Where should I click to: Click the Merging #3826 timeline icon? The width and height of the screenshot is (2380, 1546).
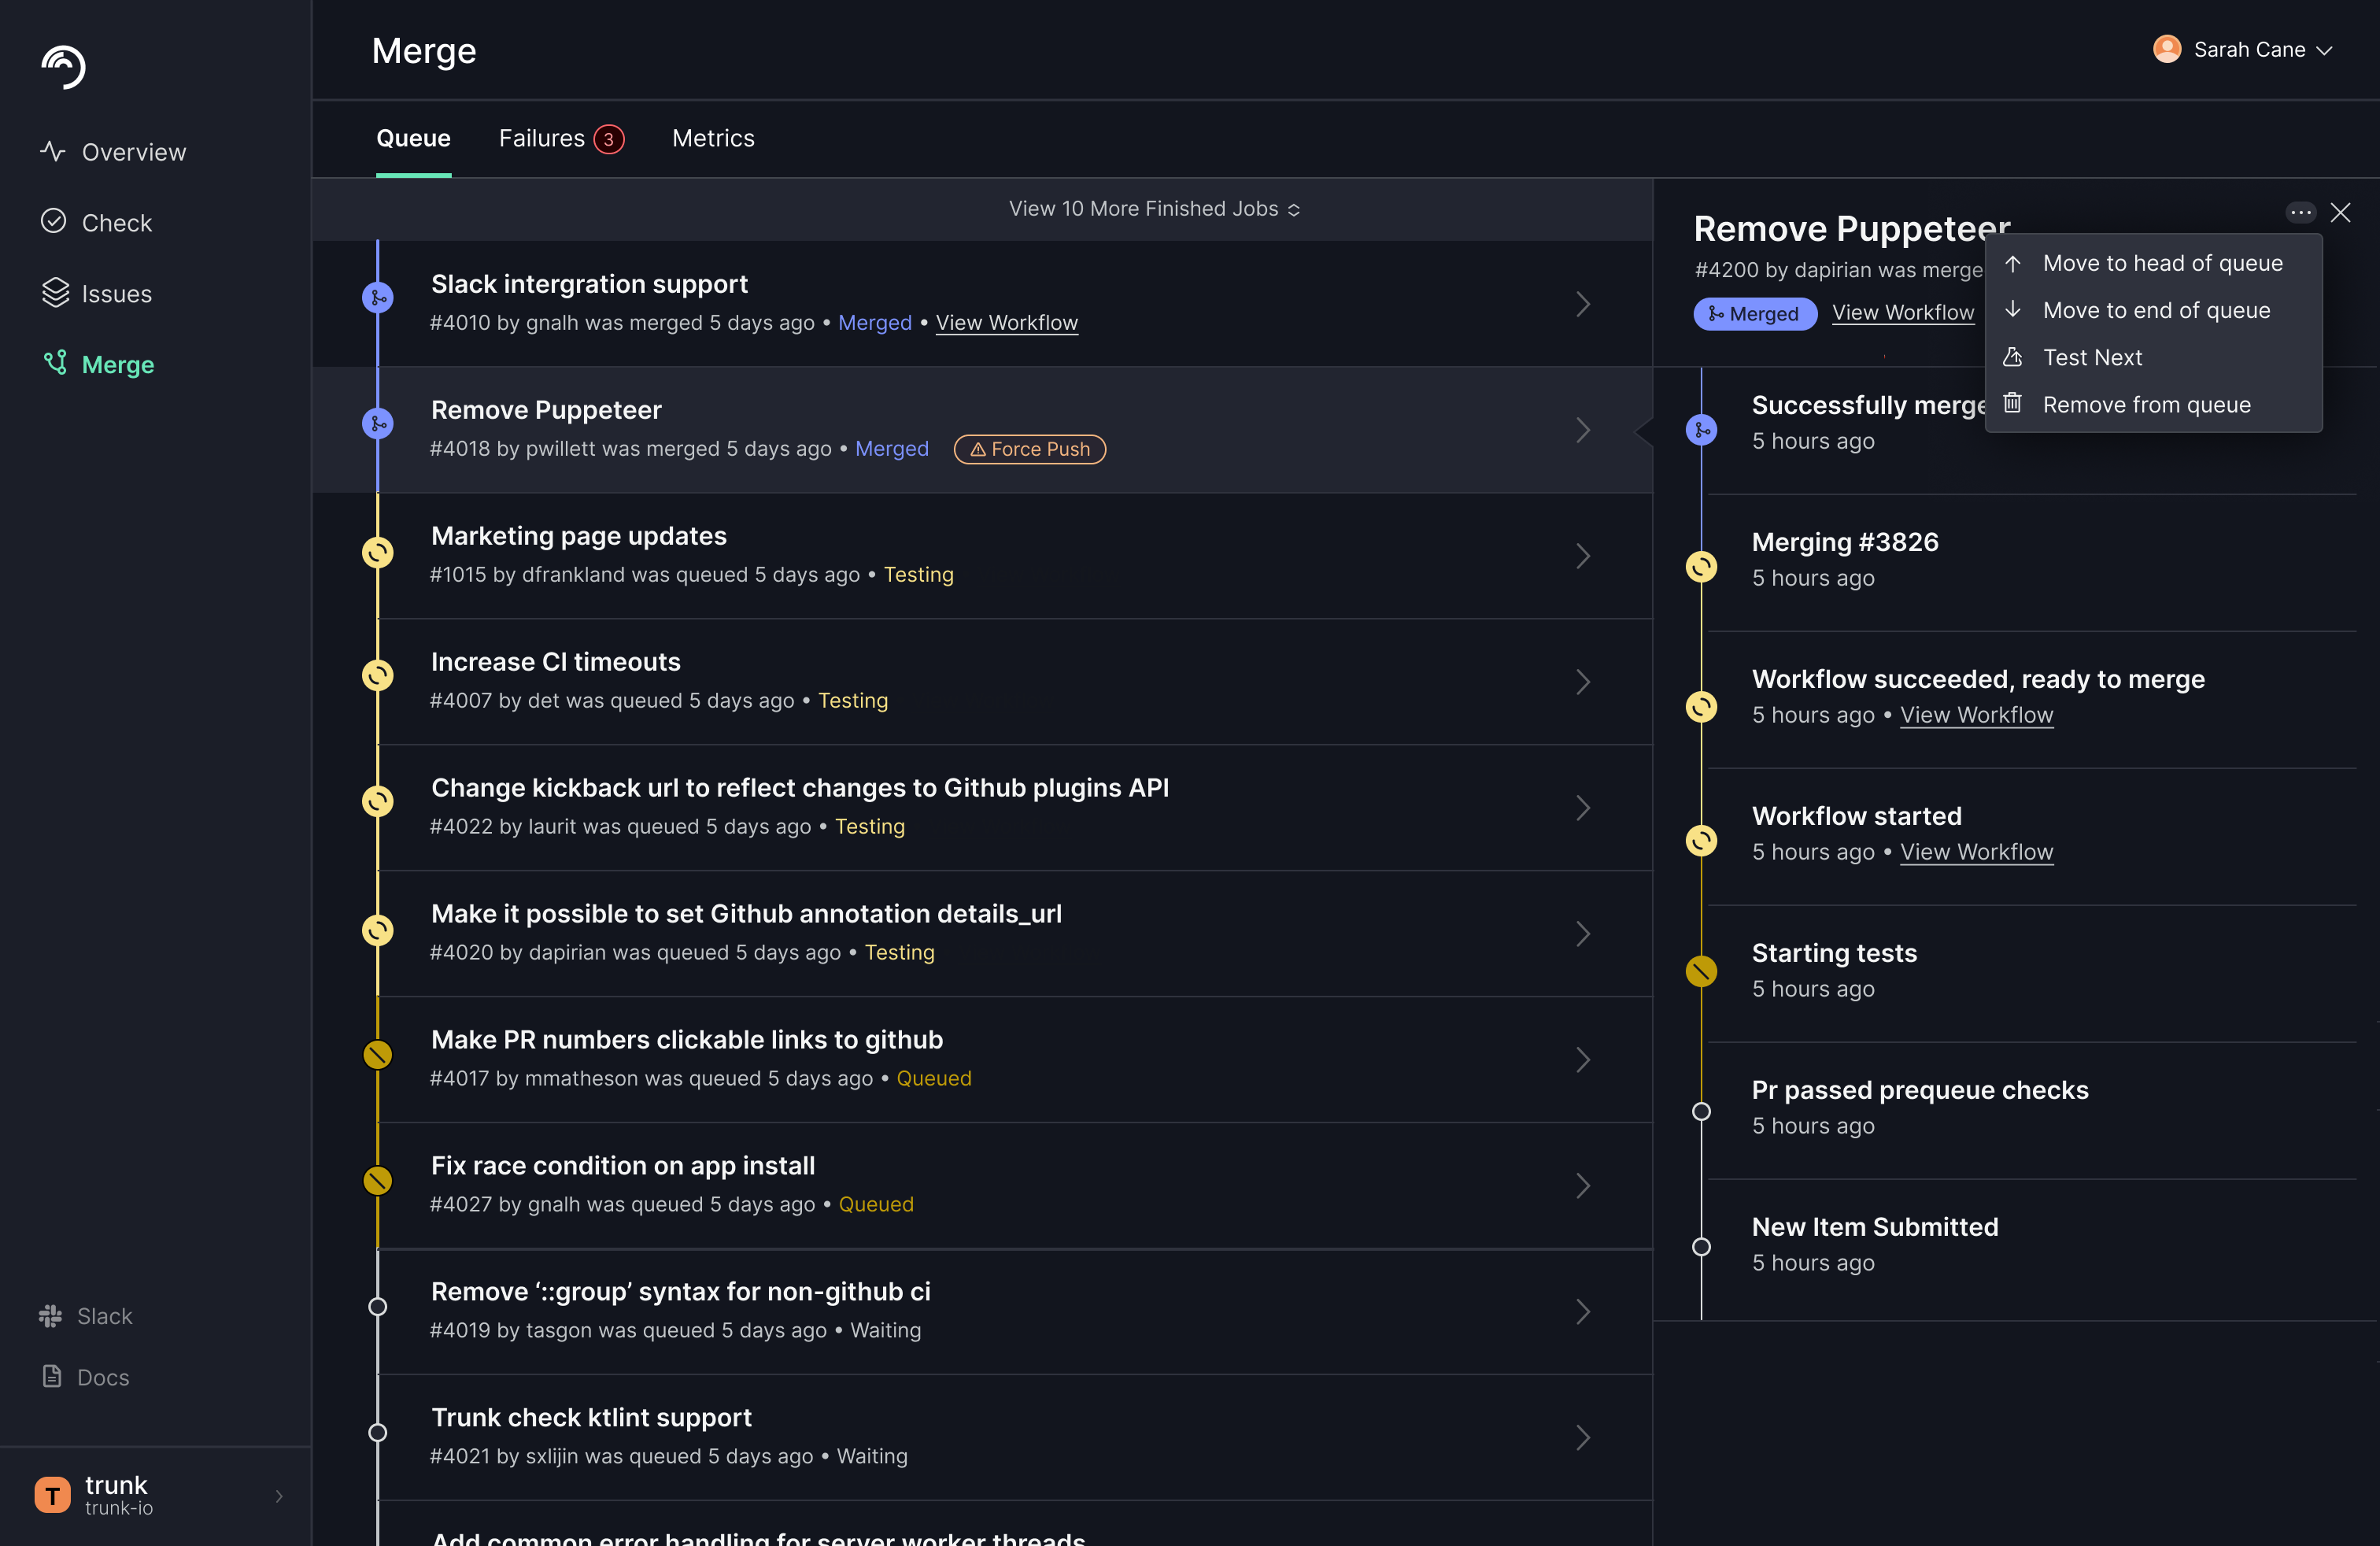click(1701, 567)
